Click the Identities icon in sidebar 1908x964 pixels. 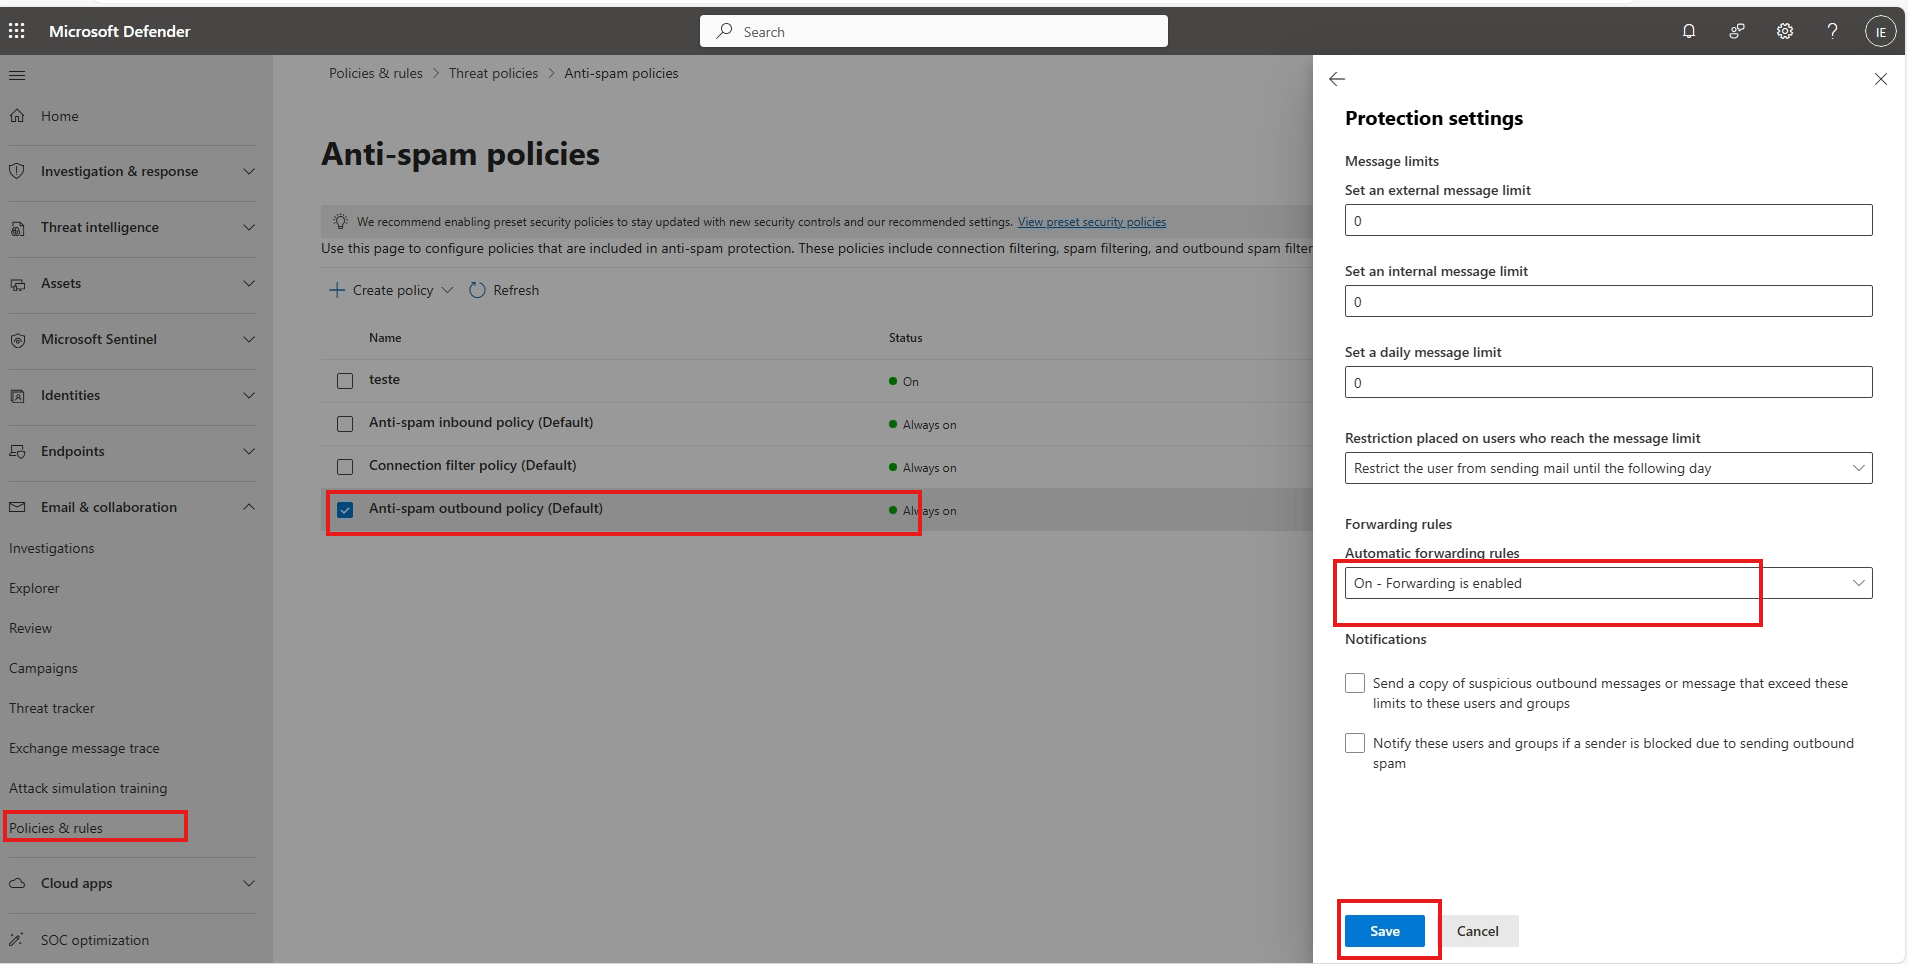(17, 396)
